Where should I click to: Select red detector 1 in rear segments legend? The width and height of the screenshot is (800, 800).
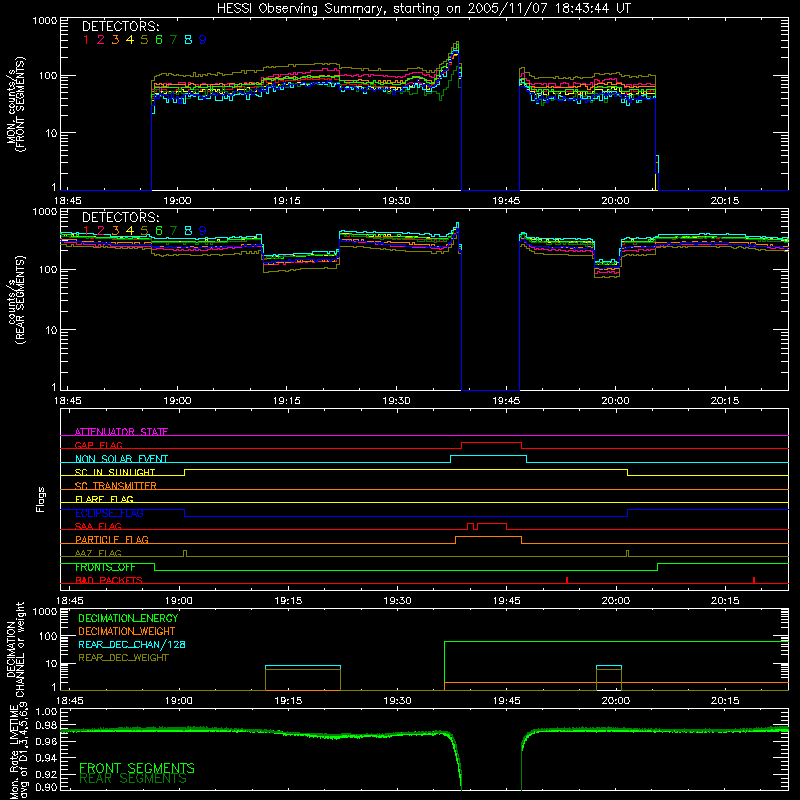tap(86, 231)
